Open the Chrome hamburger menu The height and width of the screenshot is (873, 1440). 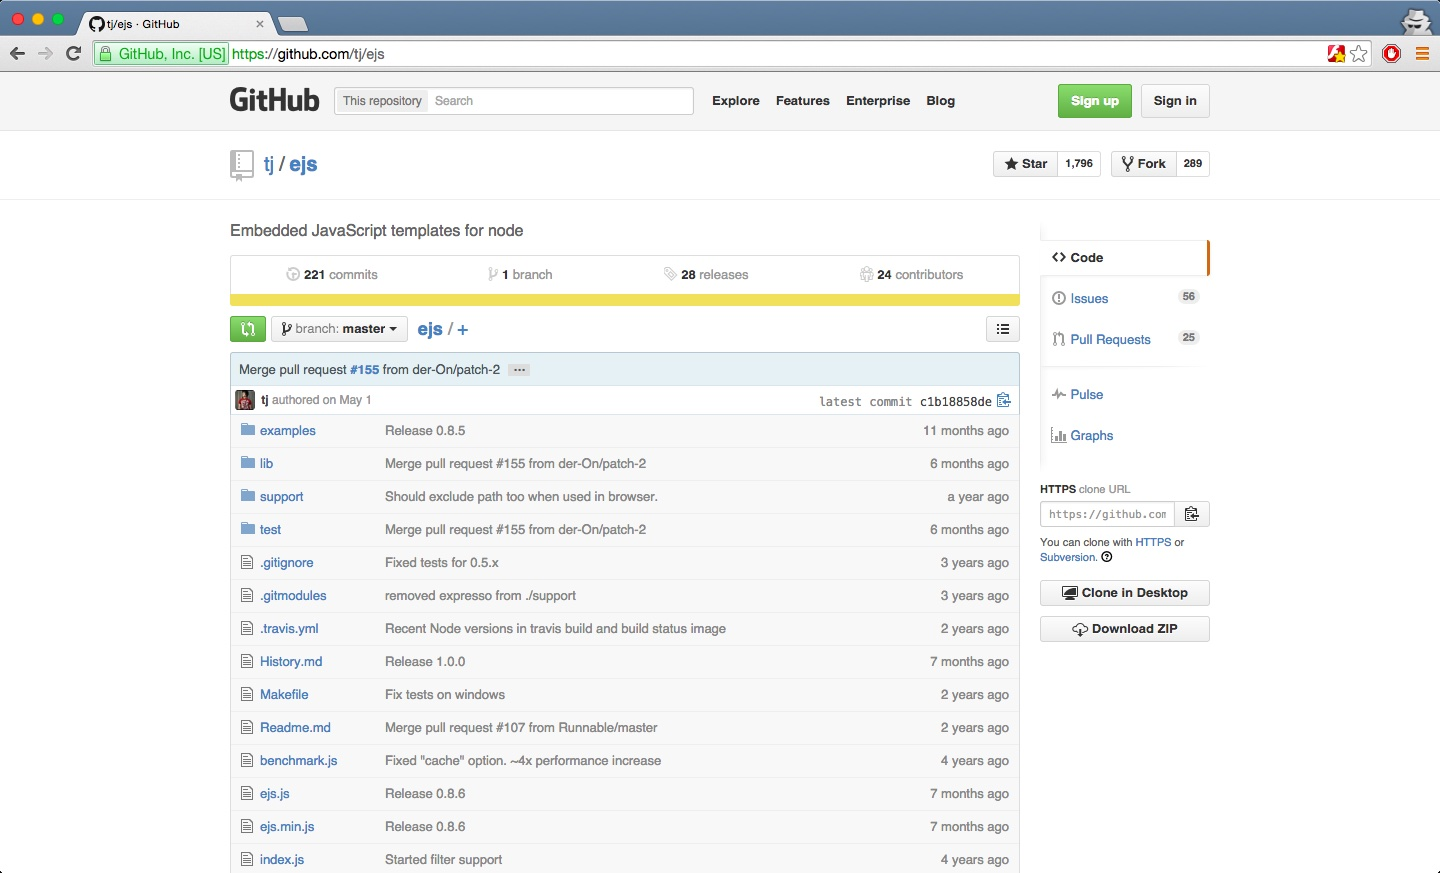pos(1422,54)
